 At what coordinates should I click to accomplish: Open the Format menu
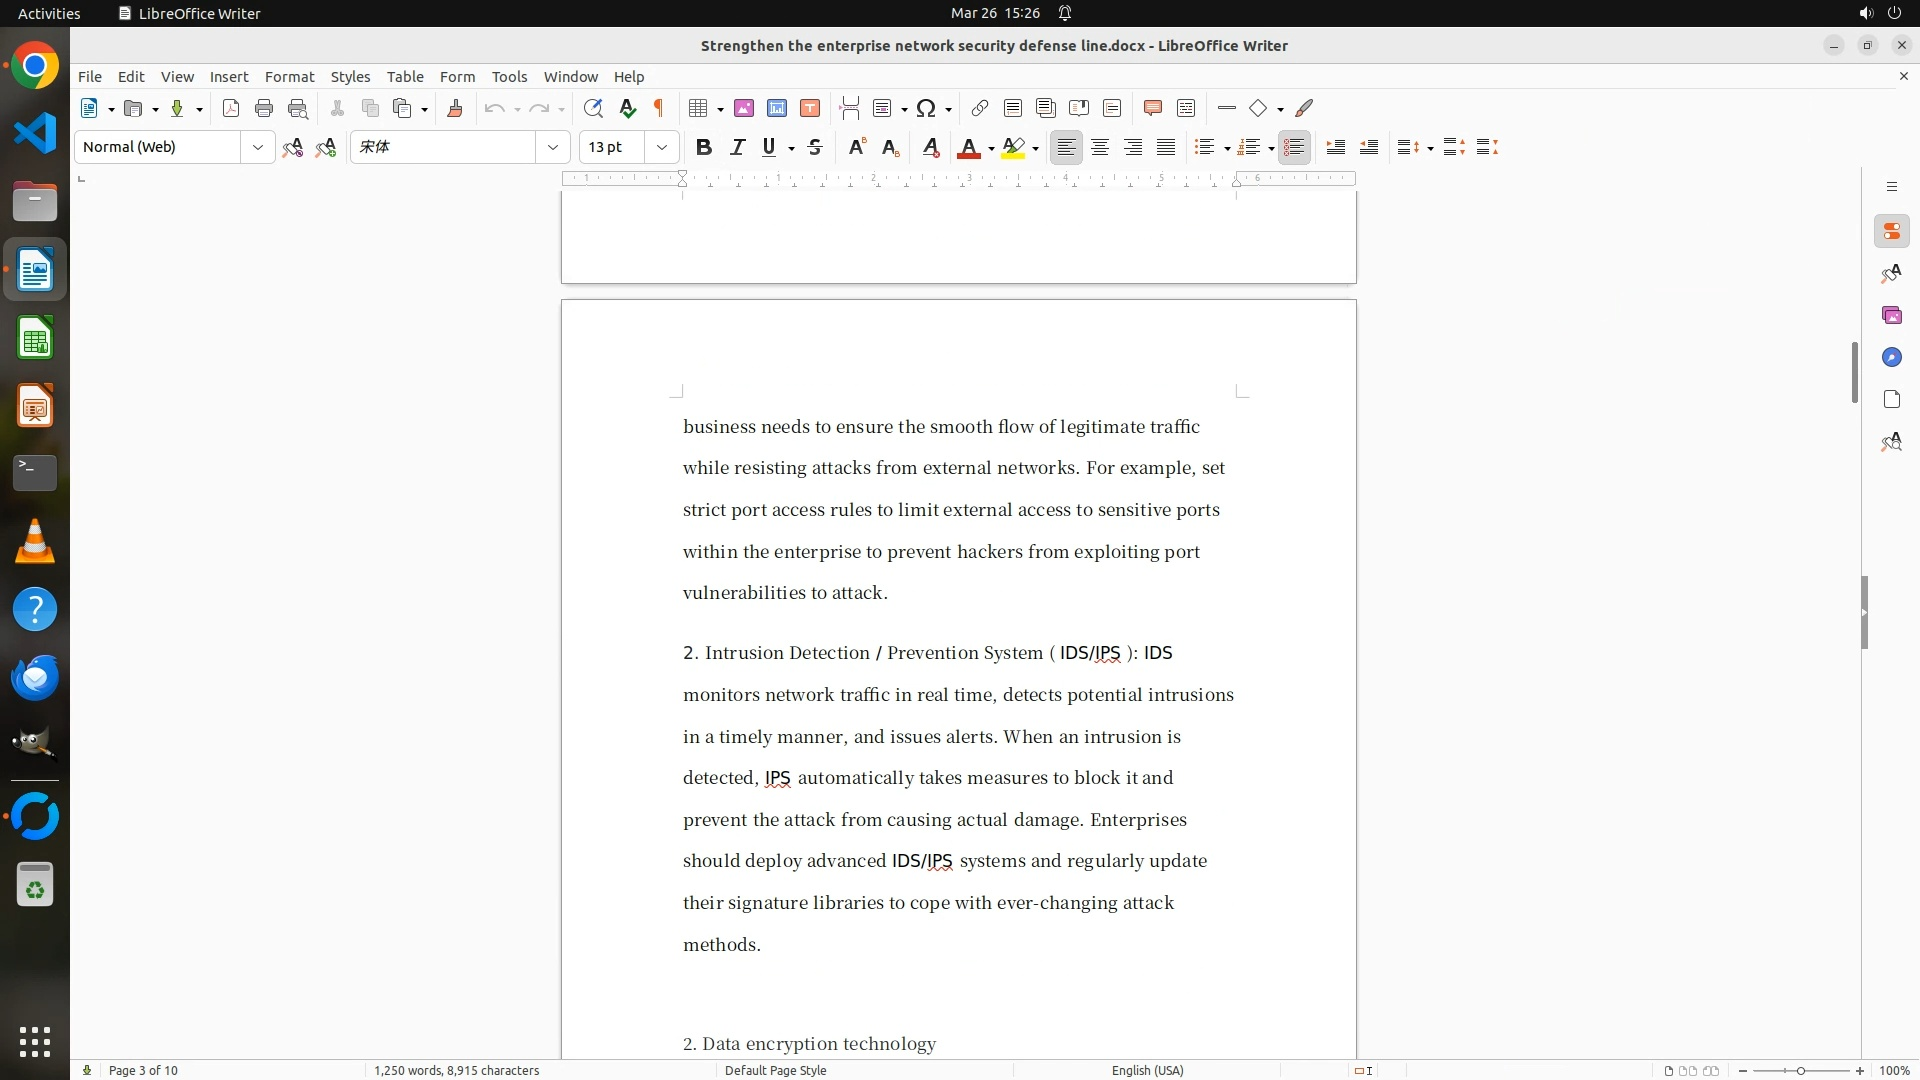click(x=289, y=76)
